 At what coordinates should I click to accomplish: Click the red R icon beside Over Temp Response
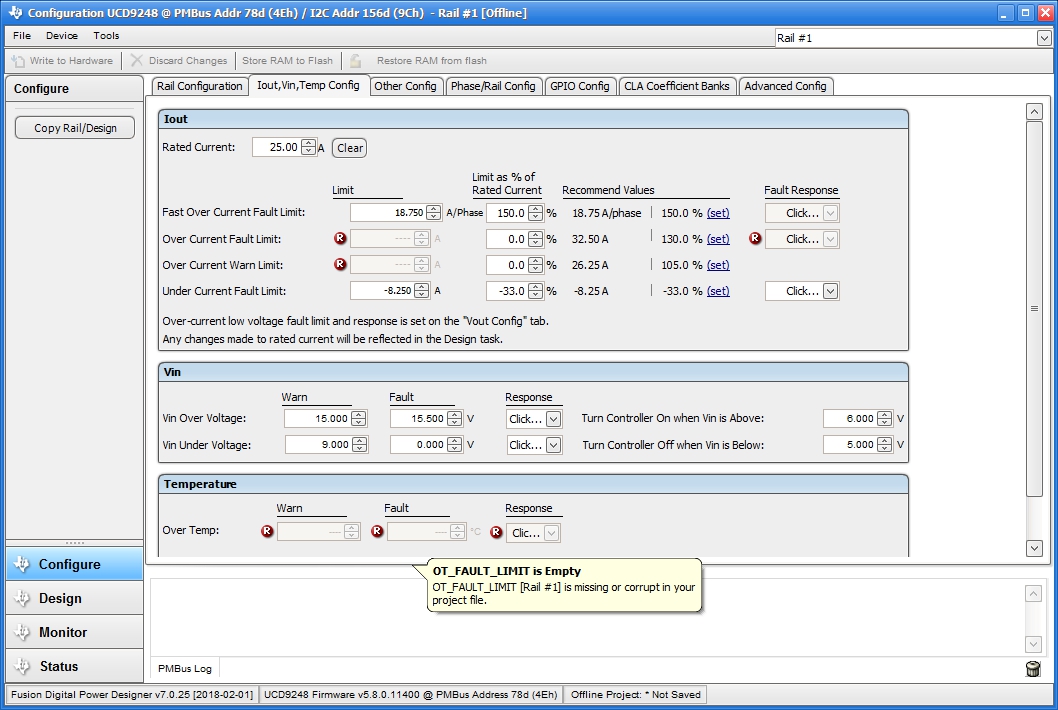pyautogui.click(x=496, y=532)
